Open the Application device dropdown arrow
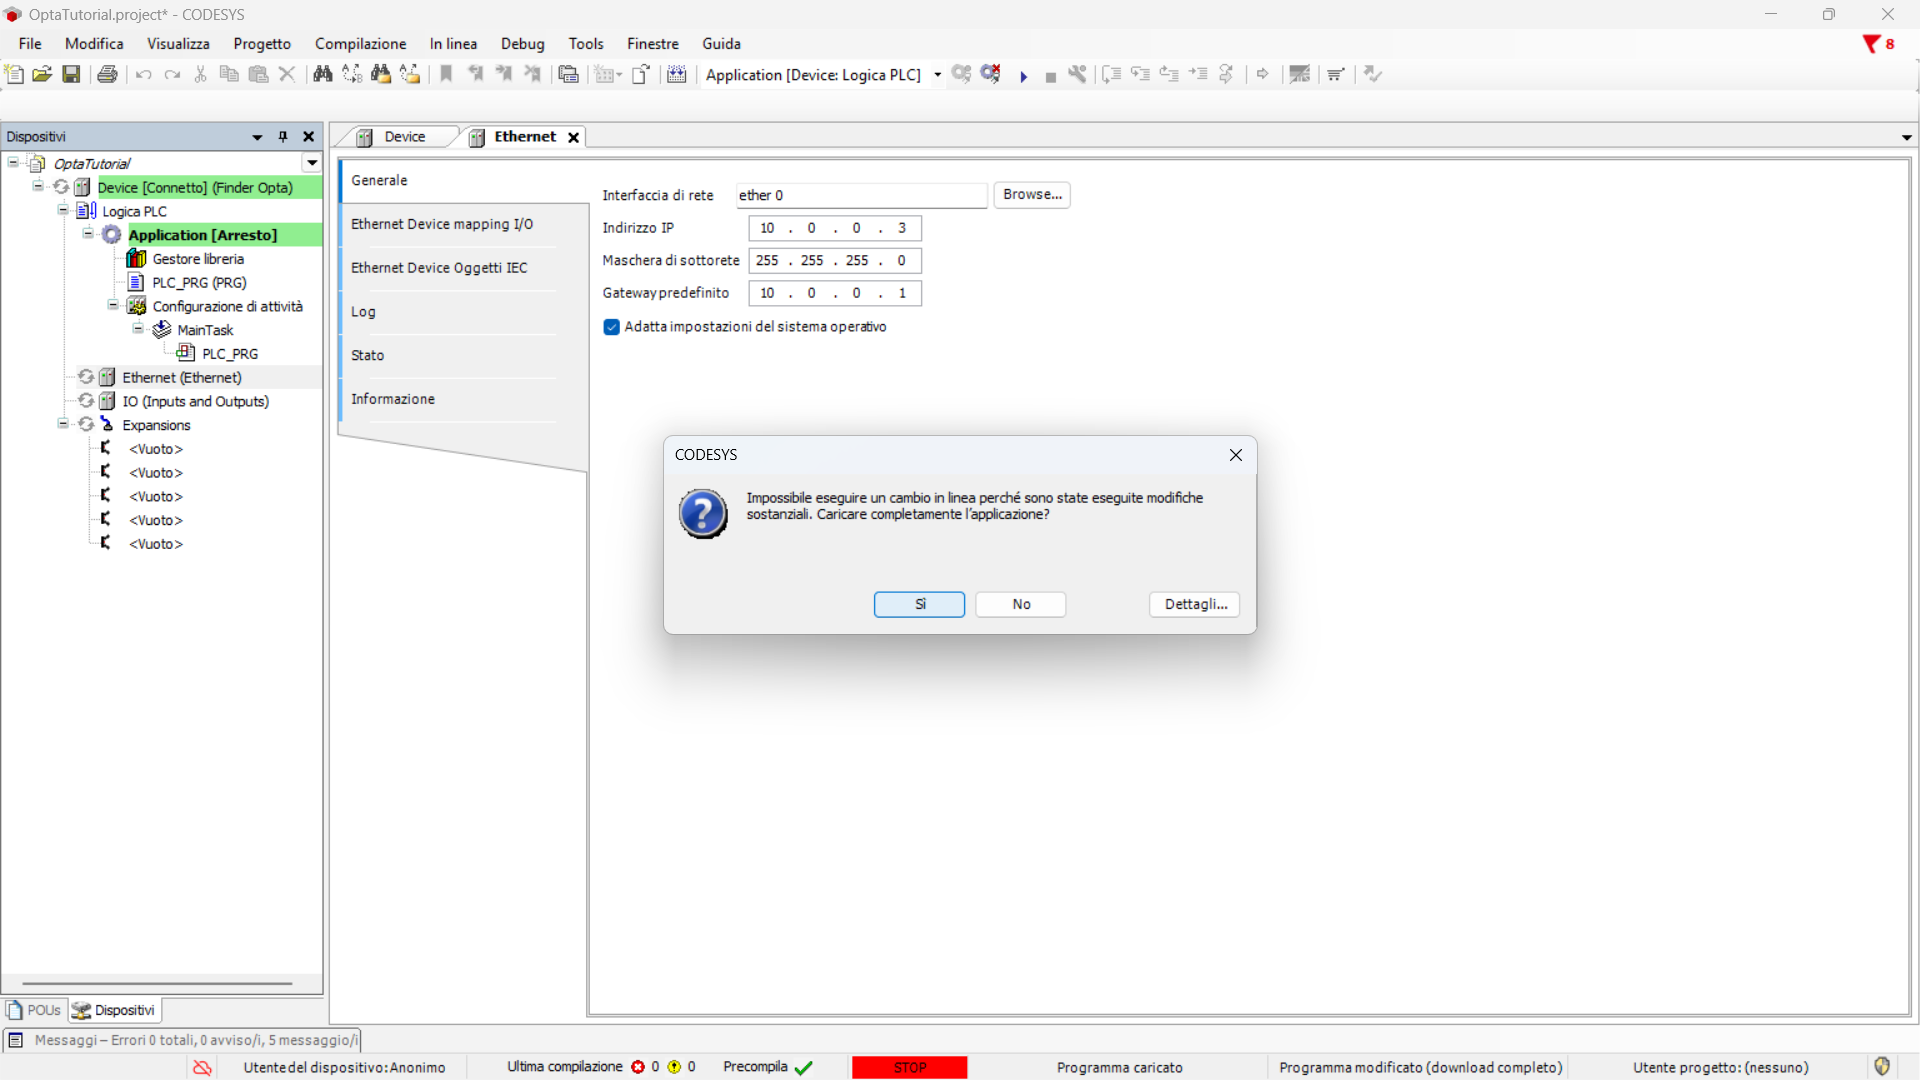This screenshot has height=1080, width=1920. [x=937, y=75]
